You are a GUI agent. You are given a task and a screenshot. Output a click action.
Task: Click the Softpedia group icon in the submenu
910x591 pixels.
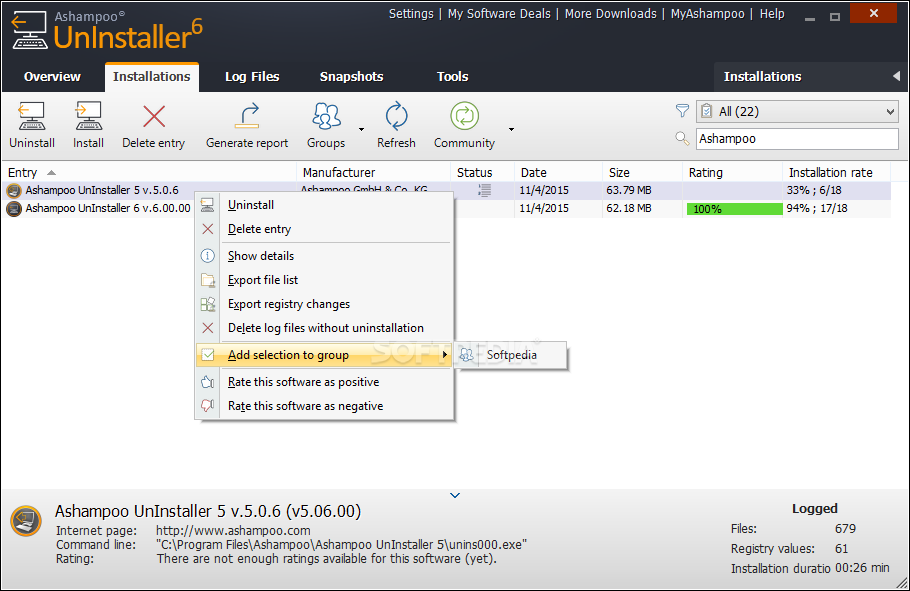(x=466, y=355)
